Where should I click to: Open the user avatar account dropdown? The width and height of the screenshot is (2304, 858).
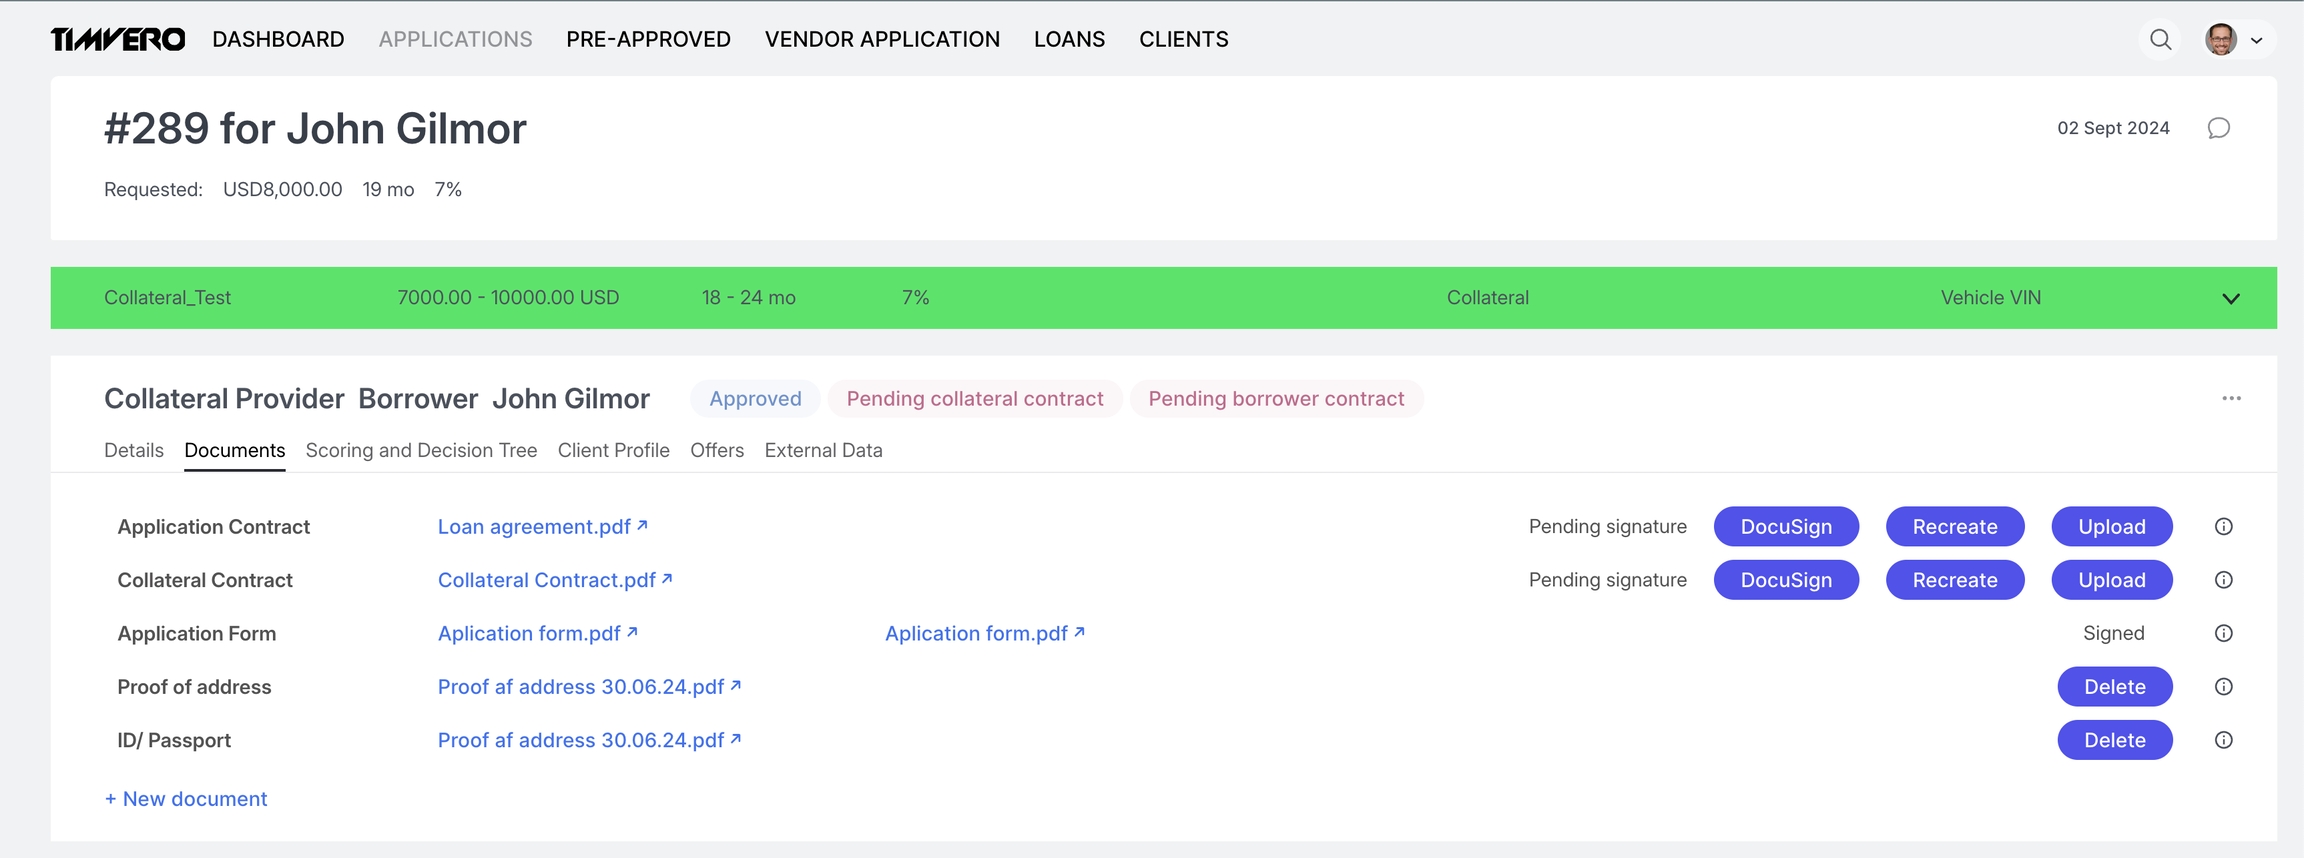(x=2236, y=40)
